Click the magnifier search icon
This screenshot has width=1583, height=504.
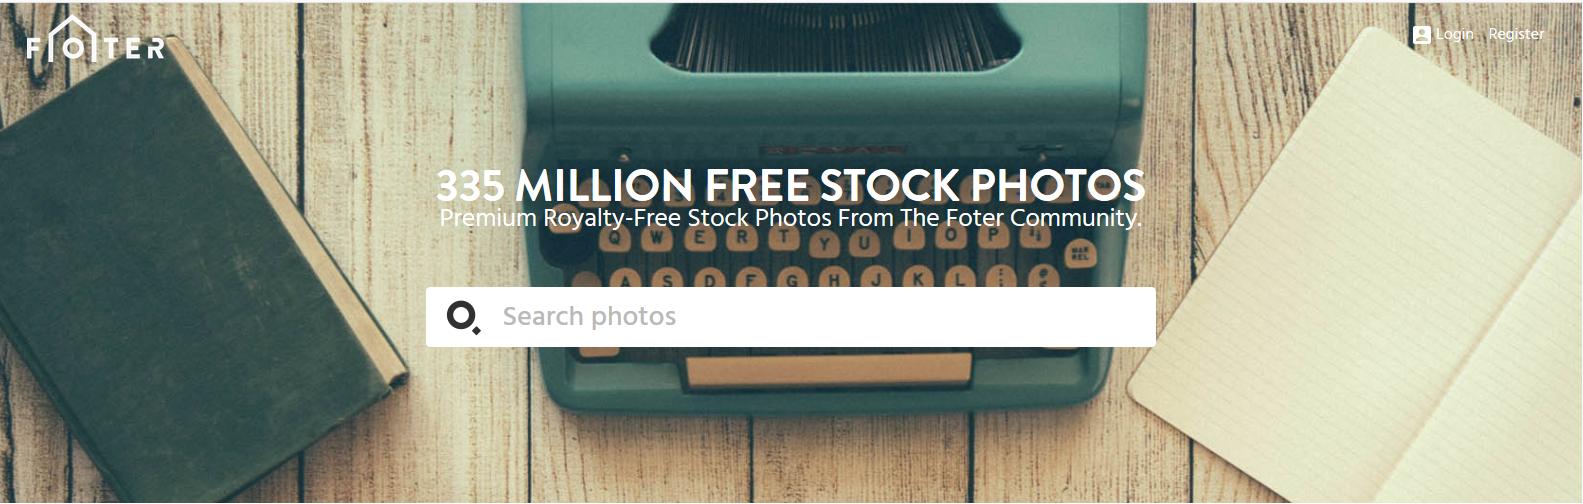tap(463, 318)
